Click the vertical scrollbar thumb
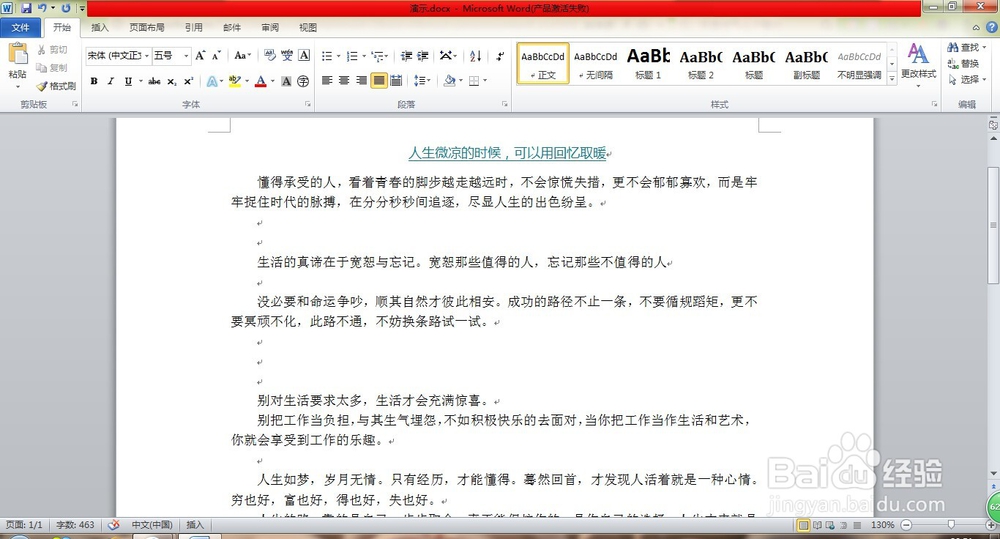Image resolution: width=1000 pixels, height=539 pixels. pyautogui.click(x=994, y=225)
